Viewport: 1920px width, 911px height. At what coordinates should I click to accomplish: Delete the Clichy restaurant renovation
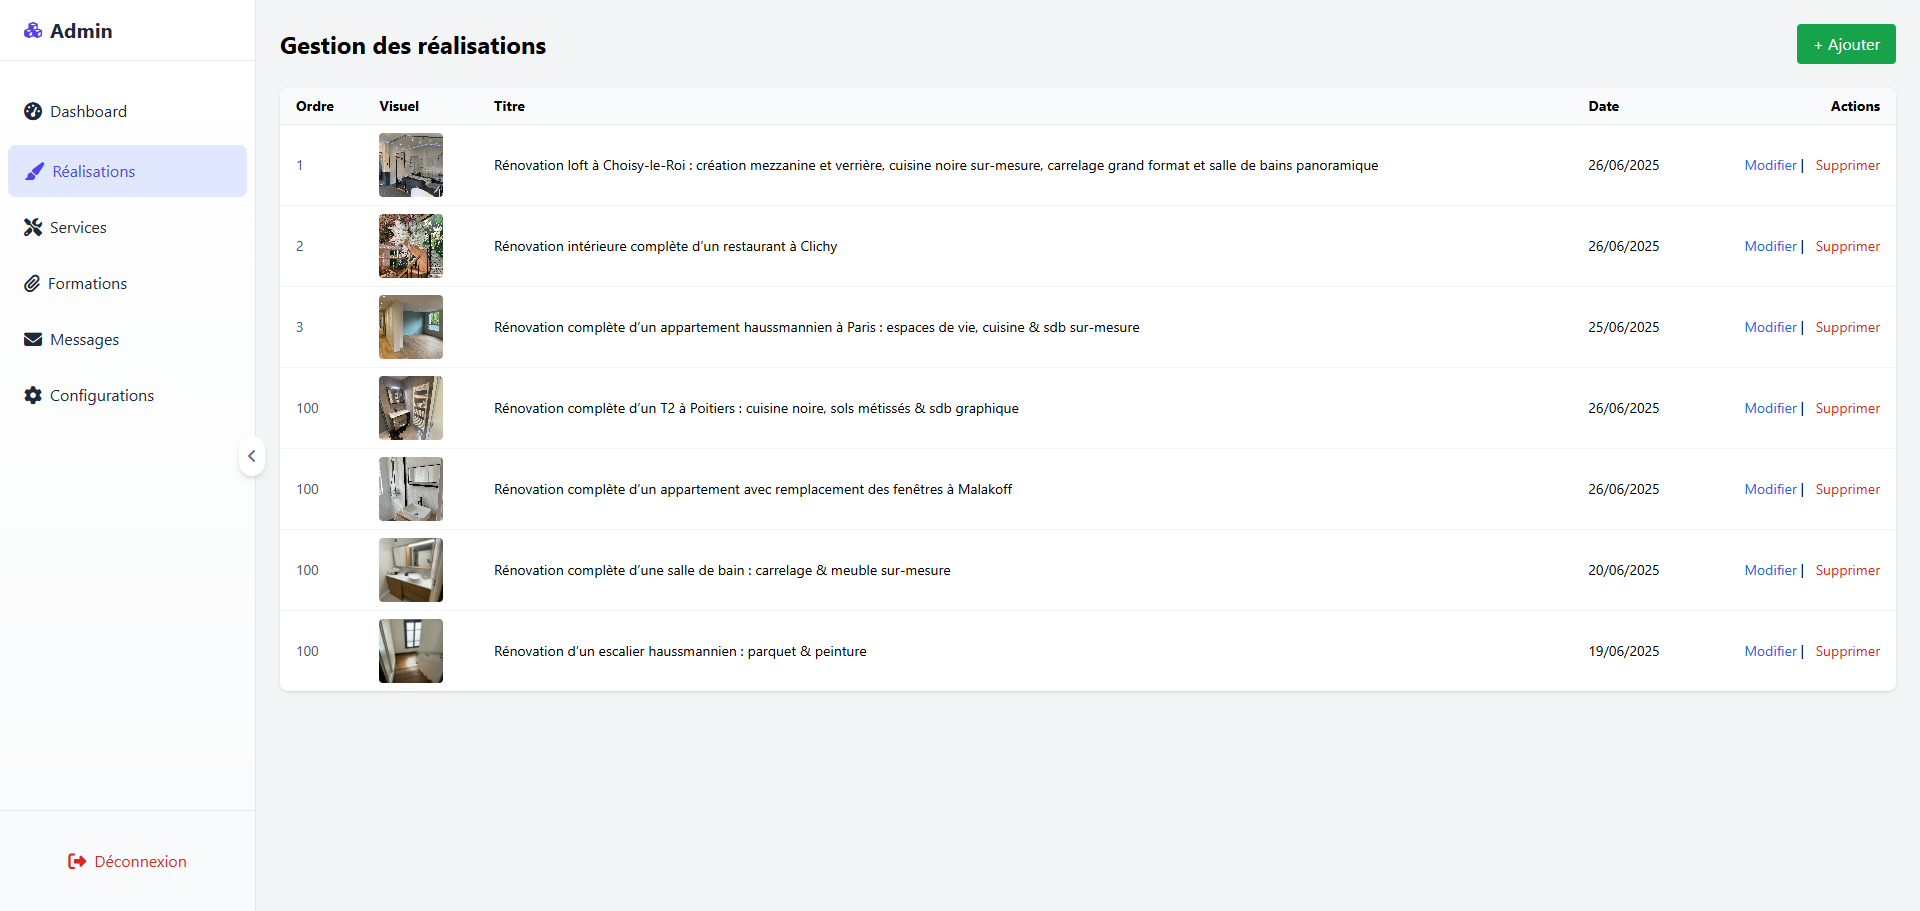click(1847, 247)
